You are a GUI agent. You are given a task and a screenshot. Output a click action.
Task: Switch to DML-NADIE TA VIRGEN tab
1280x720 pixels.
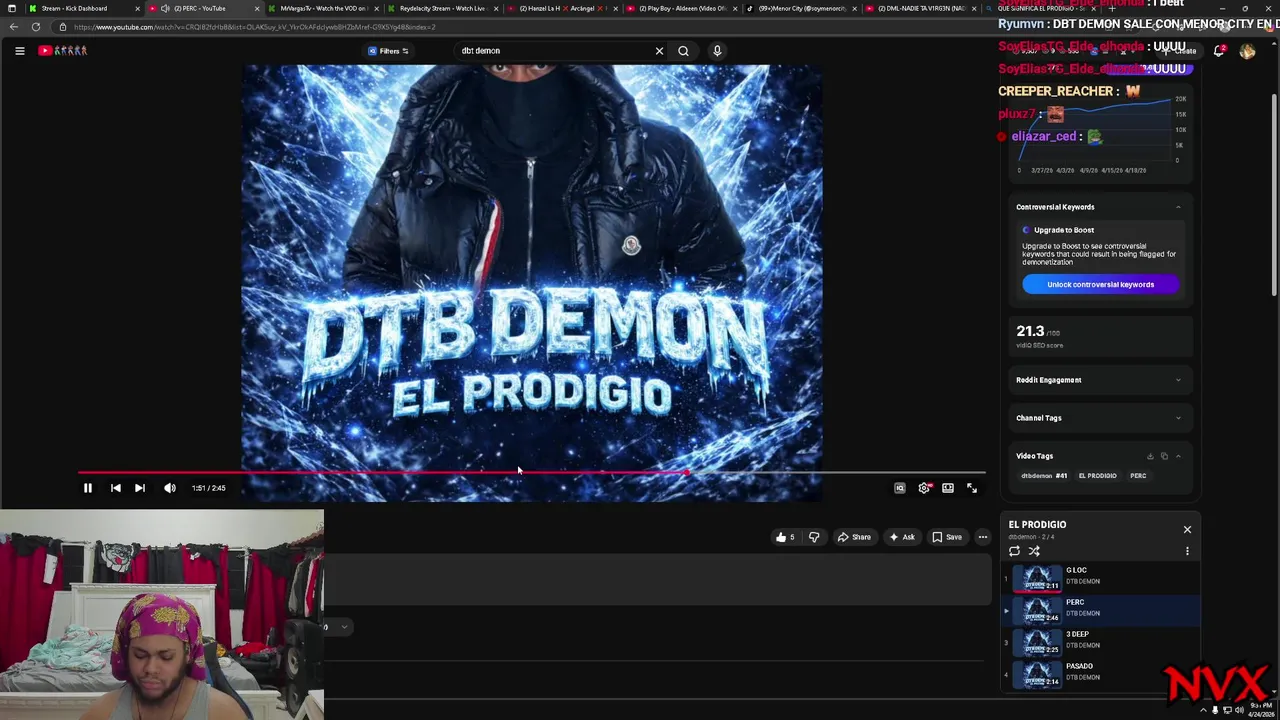point(920,8)
